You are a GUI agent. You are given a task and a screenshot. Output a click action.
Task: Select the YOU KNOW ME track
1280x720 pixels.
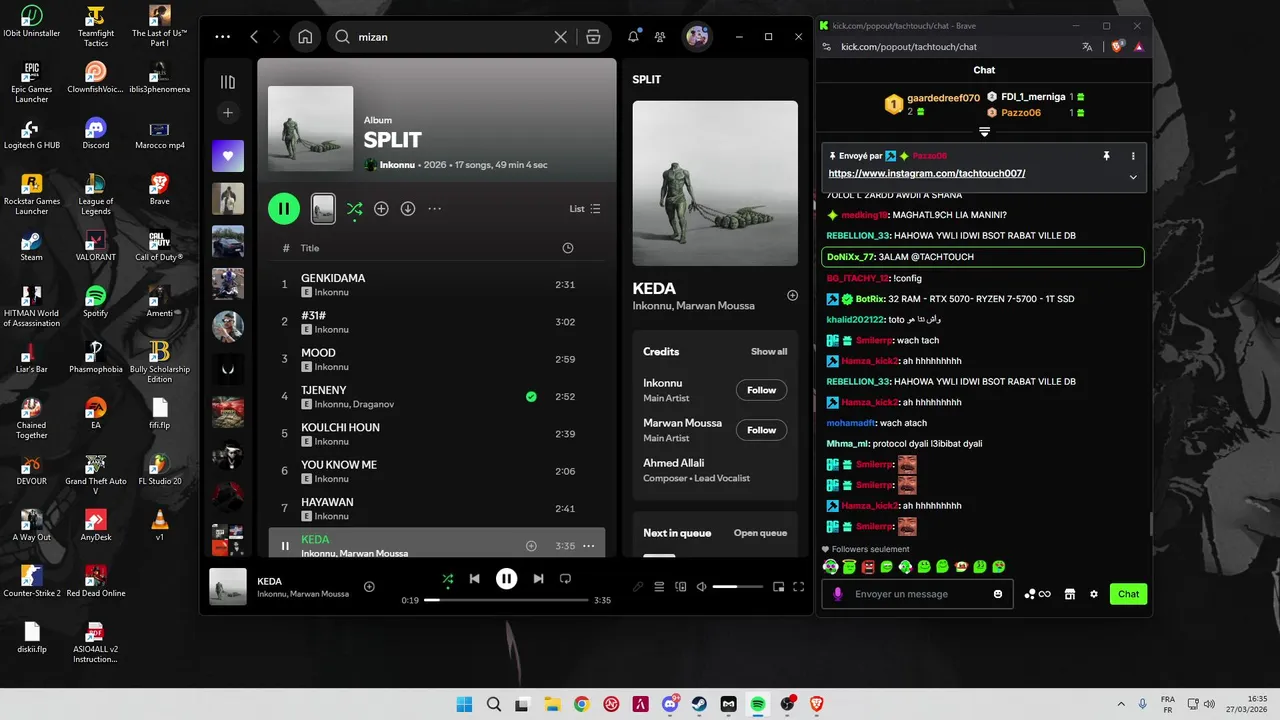[437, 471]
